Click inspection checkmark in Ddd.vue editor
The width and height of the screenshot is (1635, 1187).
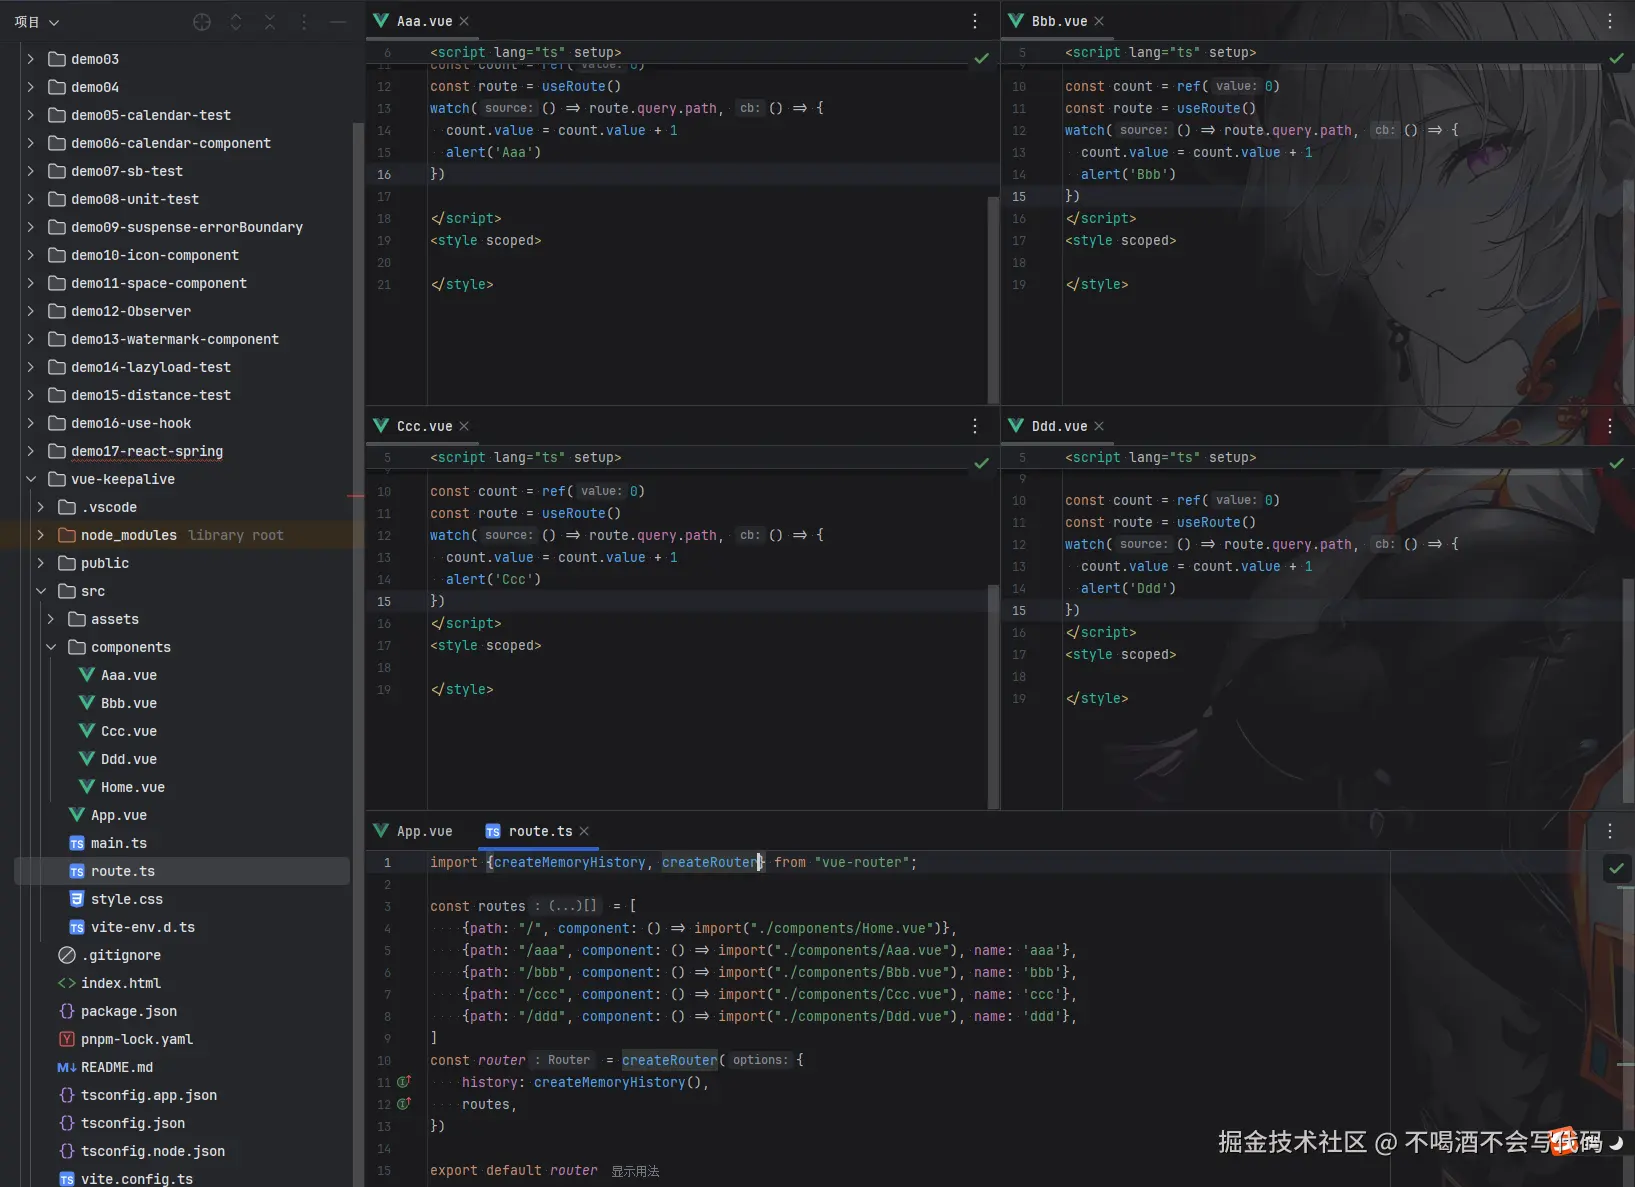[x=1616, y=463]
